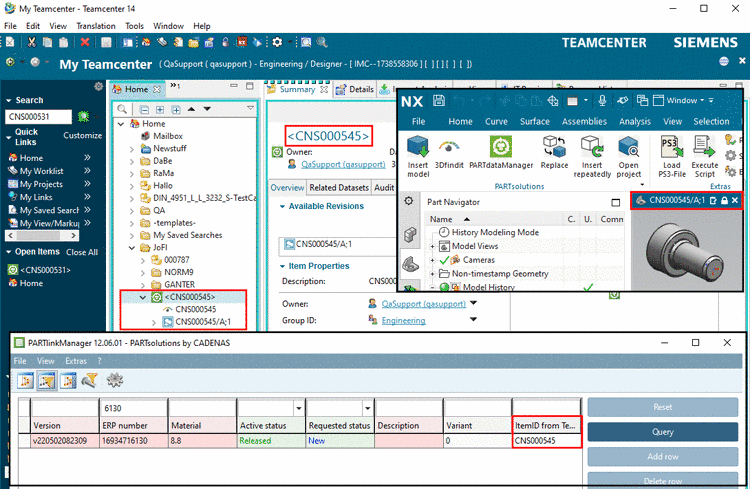Click the green search execute icon beside CNS000531
Screen dimensions: 750x489
tap(84, 116)
